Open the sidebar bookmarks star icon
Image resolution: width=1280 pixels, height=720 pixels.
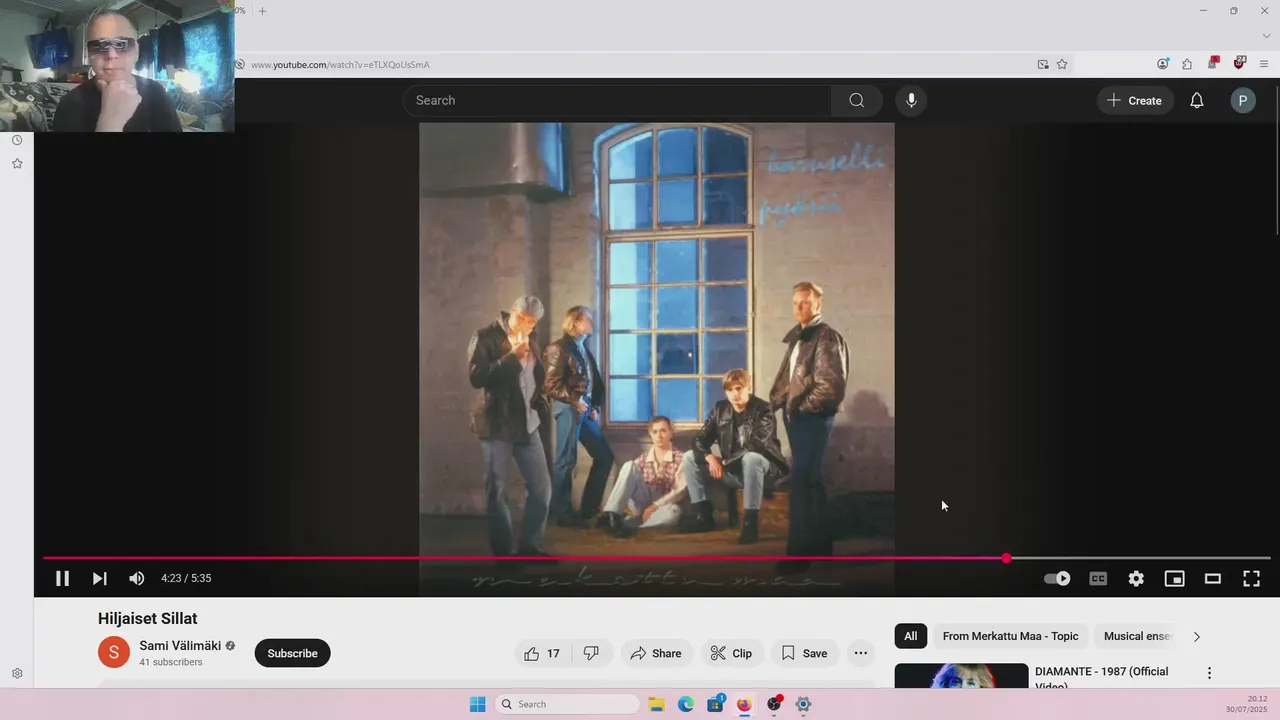coord(17,163)
